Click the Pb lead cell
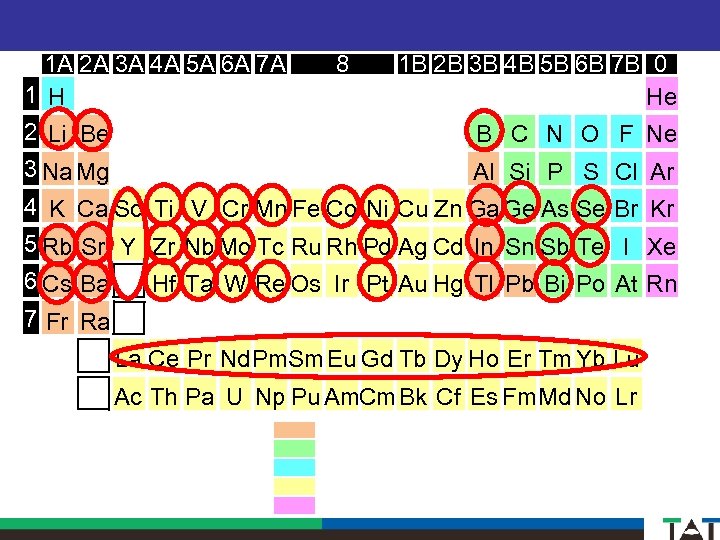Screen dimensions: 720x540 (519, 281)
